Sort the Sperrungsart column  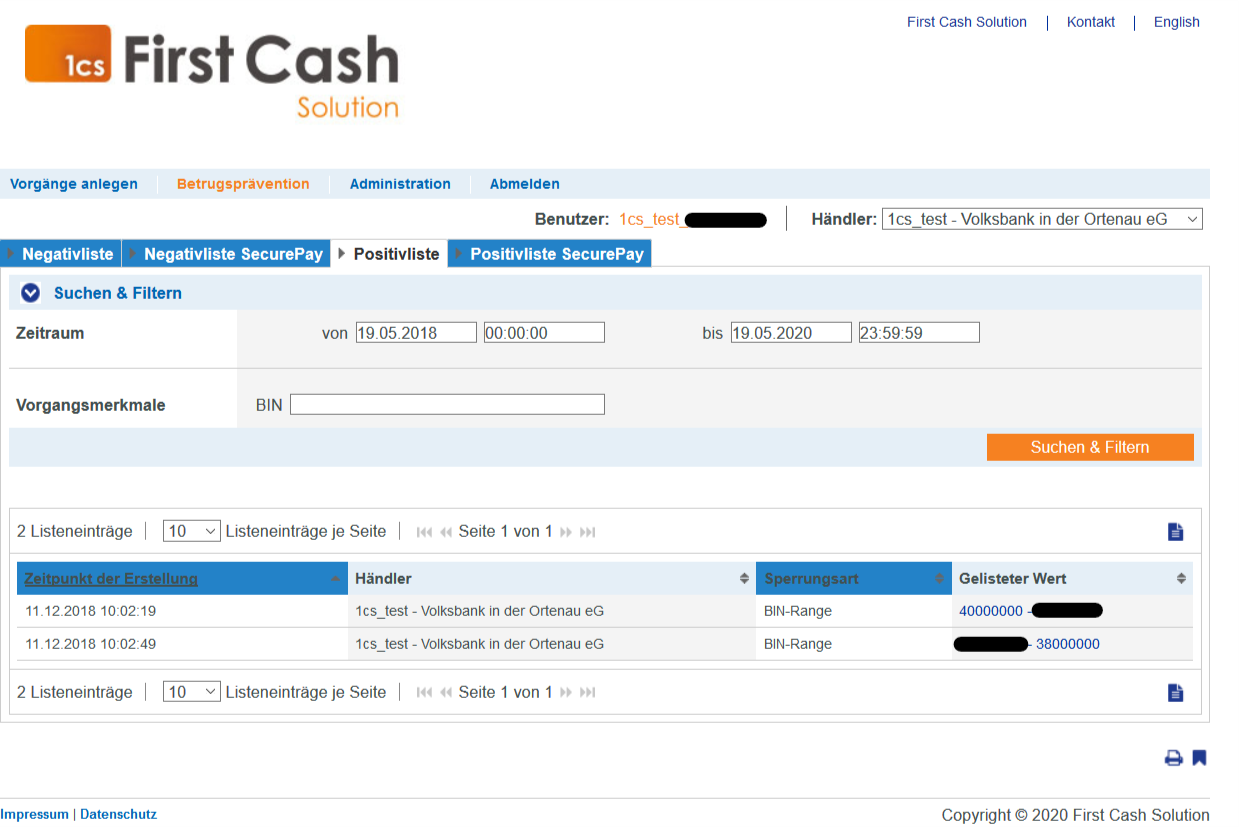click(937, 578)
